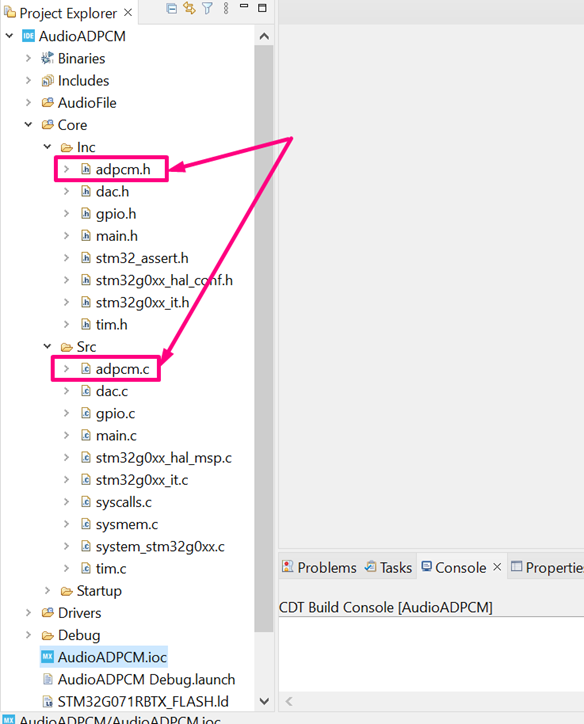Image resolution: width=584 pixels, height=724 pixels.
Task: Expand the AudioFile folder
Action: click(x=28, y=103)
